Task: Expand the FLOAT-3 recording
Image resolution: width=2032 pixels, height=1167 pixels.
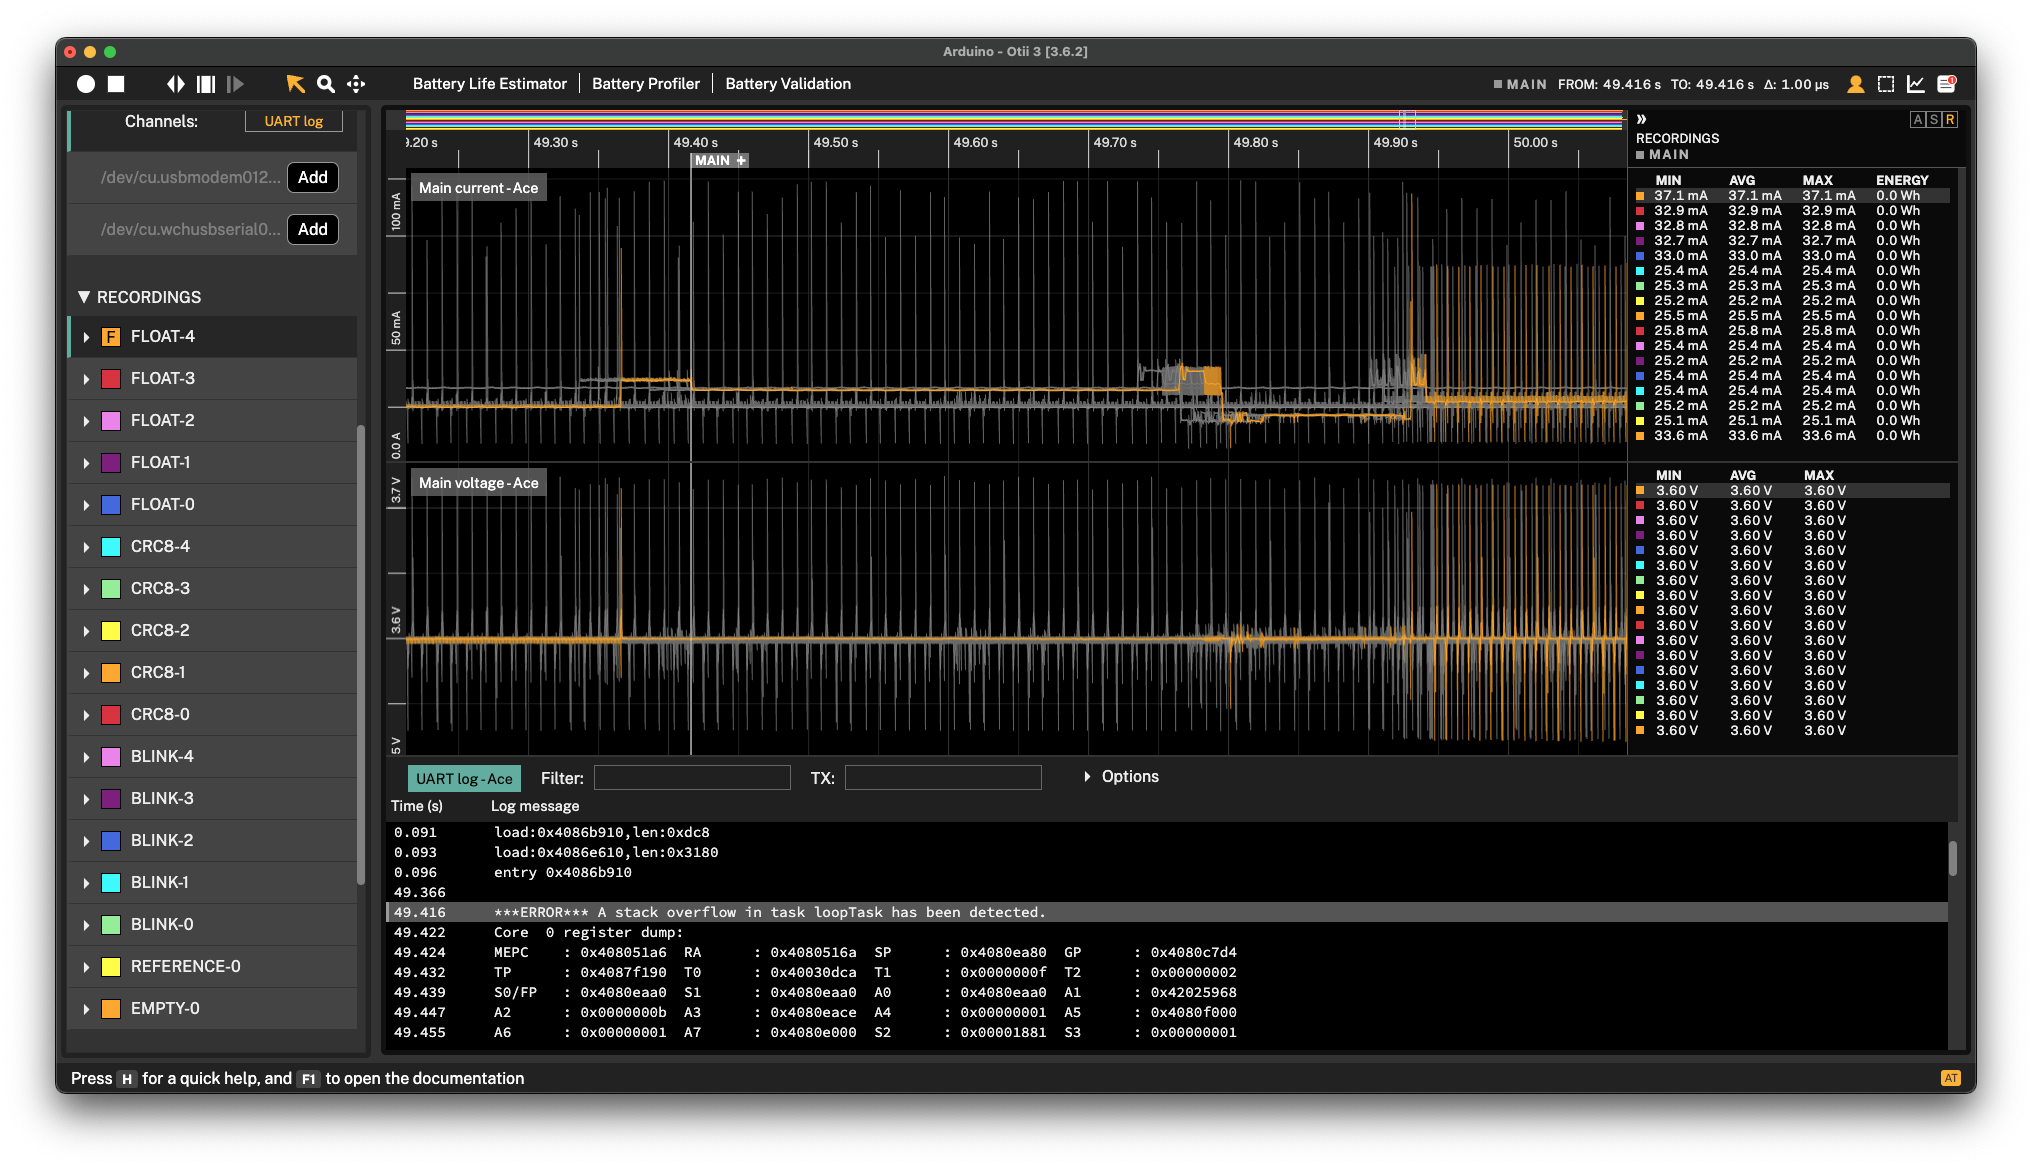Action: 86,379
